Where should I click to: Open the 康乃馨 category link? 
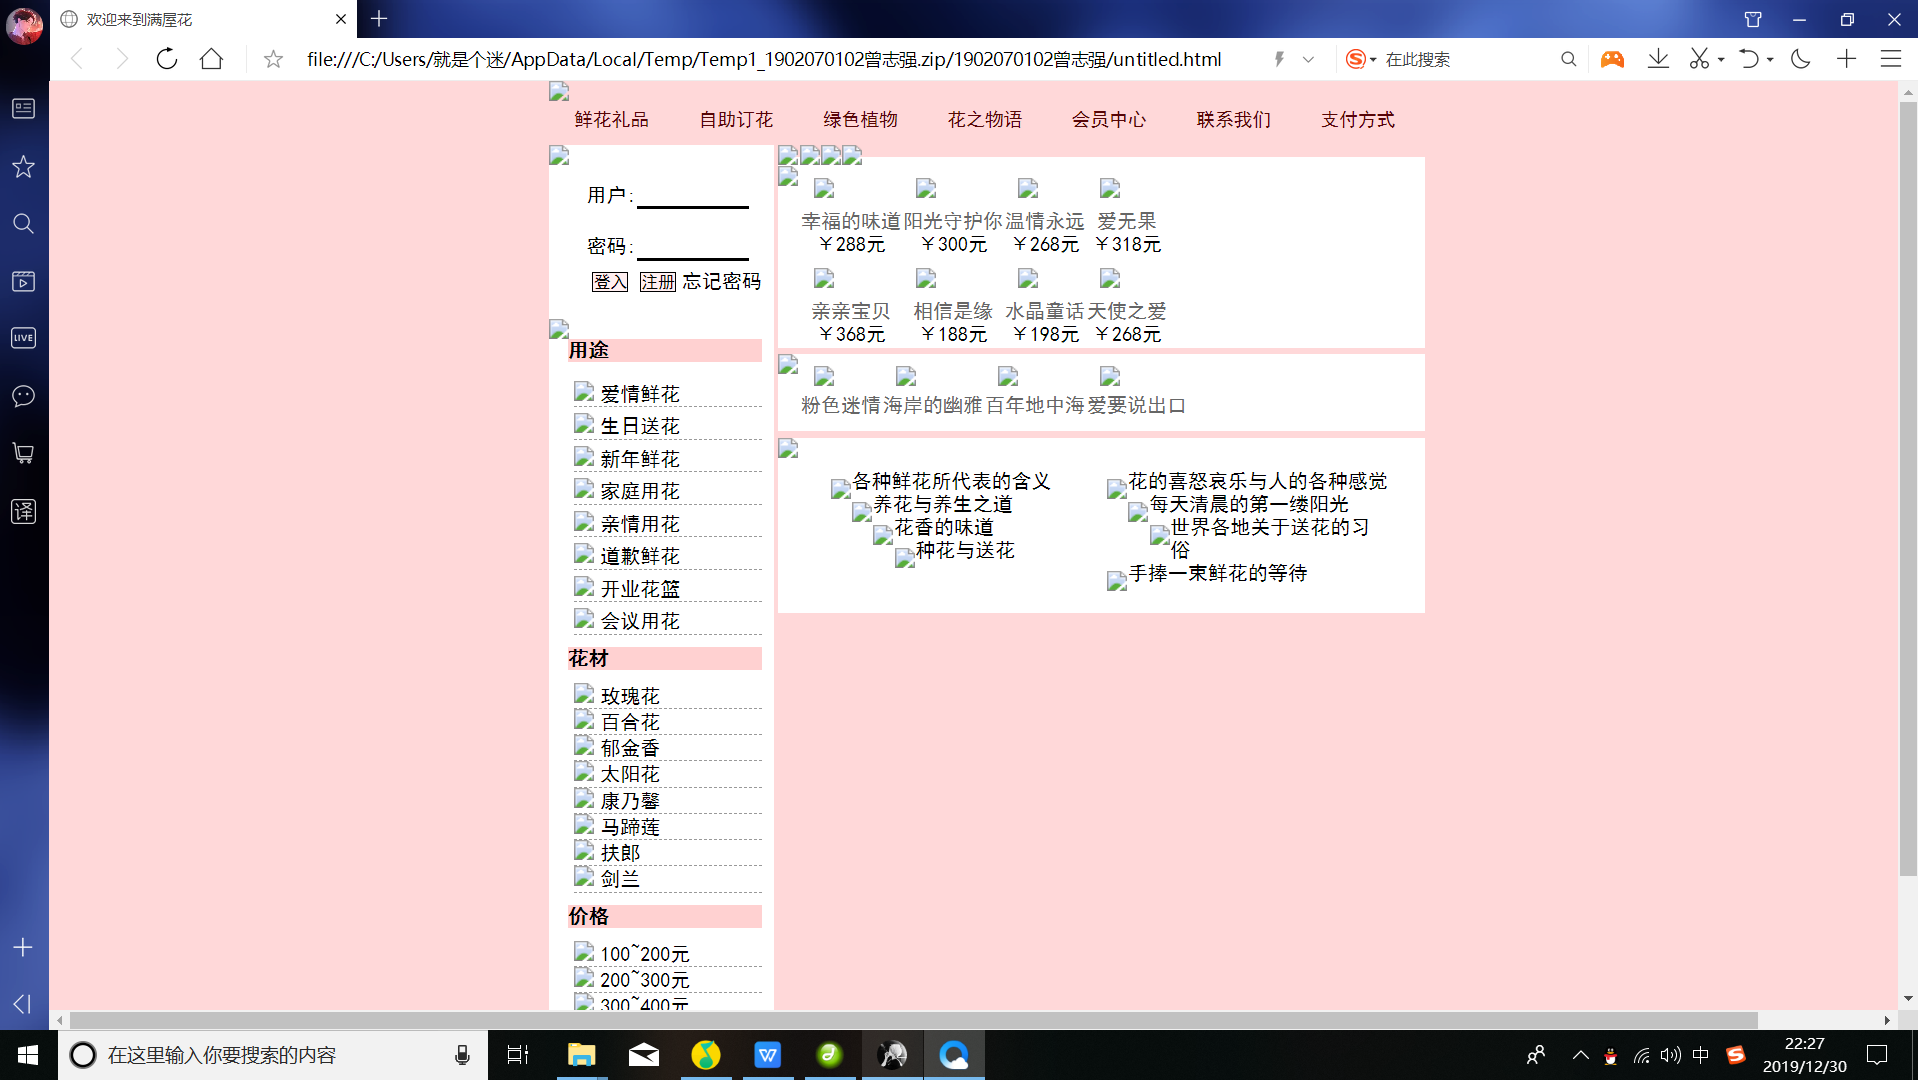[x=630, y=801]
